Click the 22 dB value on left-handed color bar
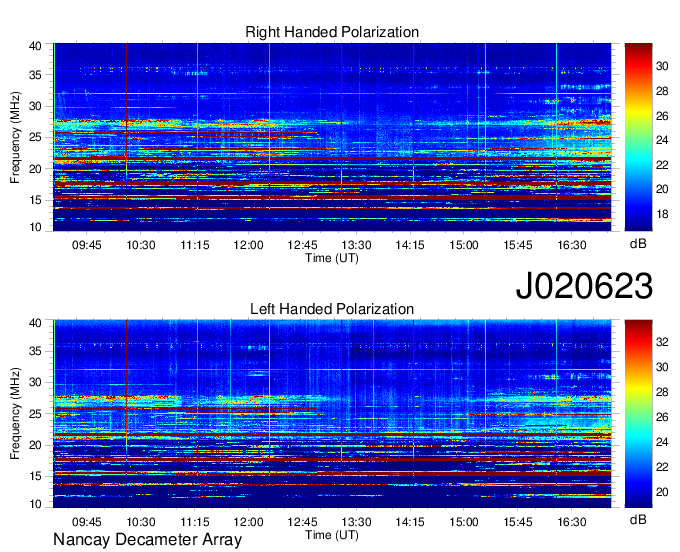Screen dimensions: 680x552 click(662, 467)
